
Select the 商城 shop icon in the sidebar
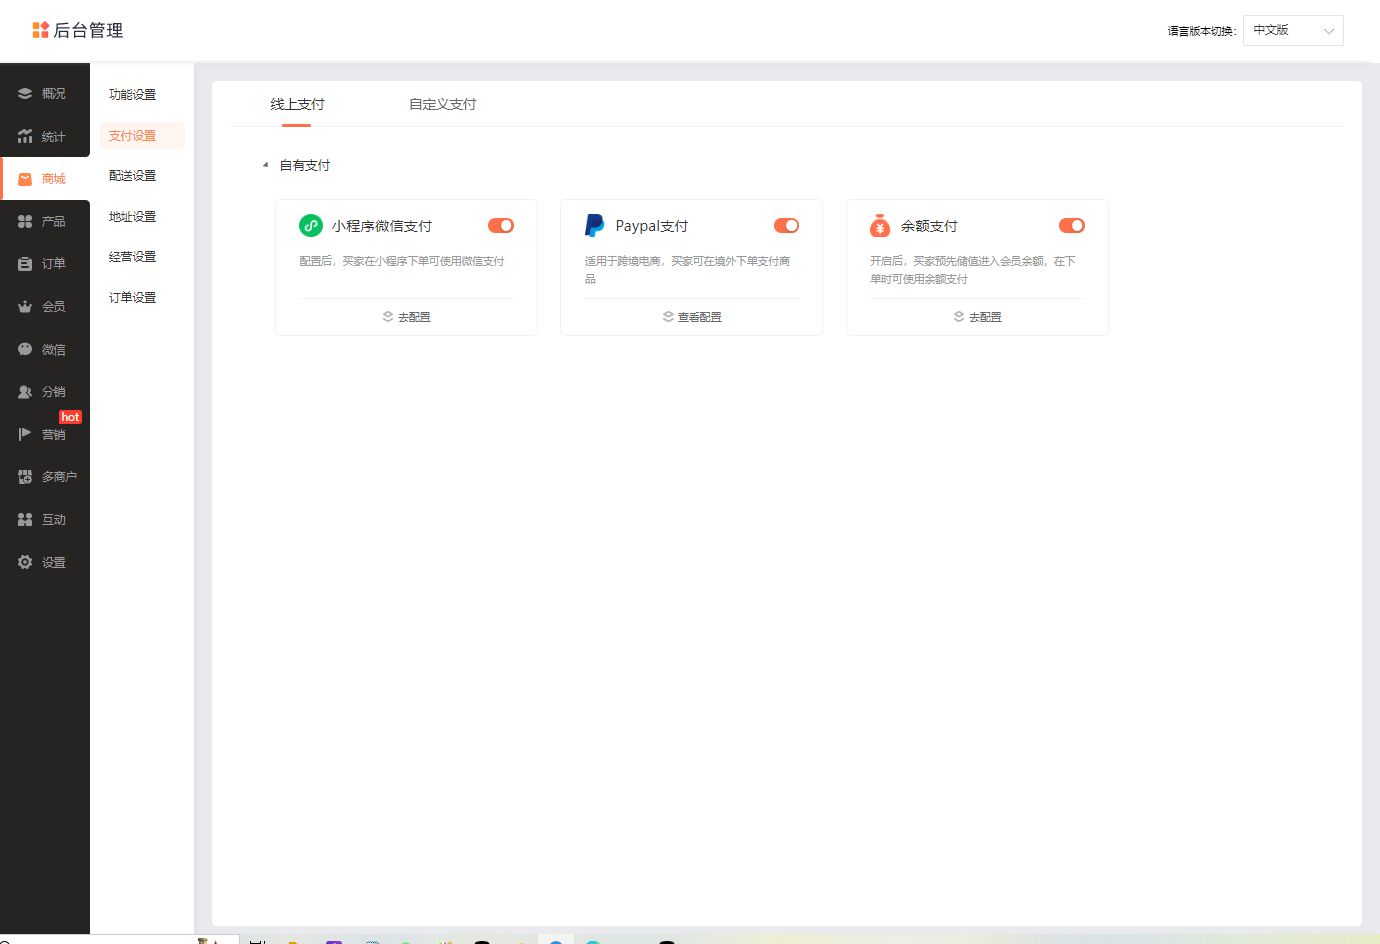point(25,179)
